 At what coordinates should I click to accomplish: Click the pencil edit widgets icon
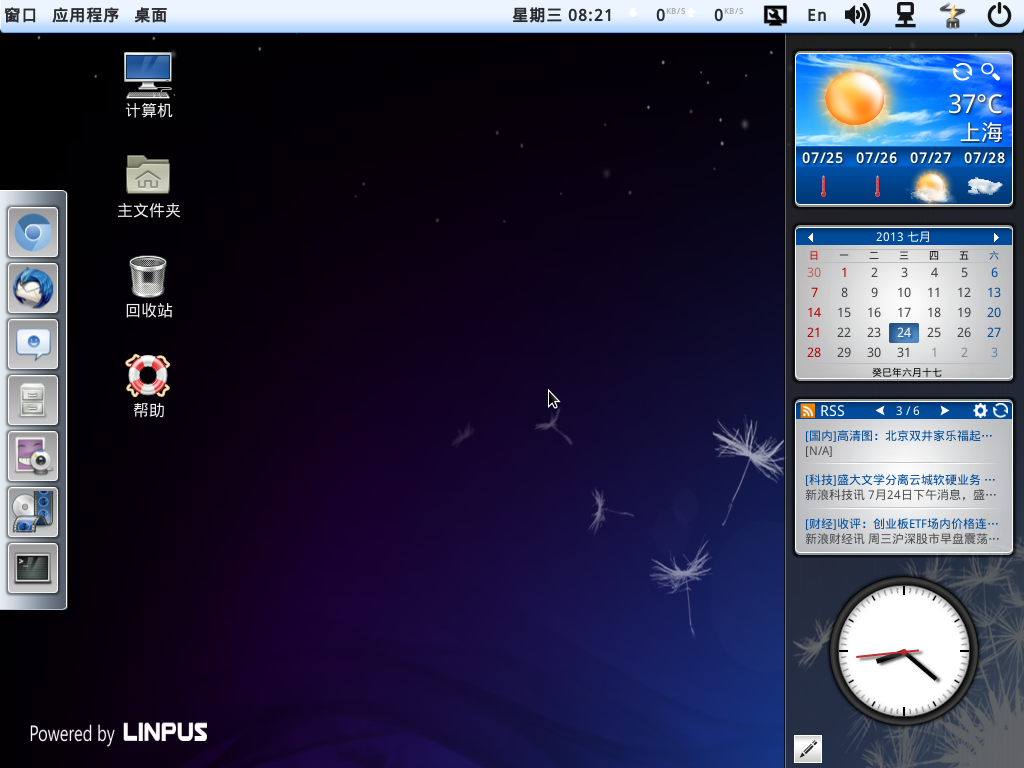[x=808, y=748]
